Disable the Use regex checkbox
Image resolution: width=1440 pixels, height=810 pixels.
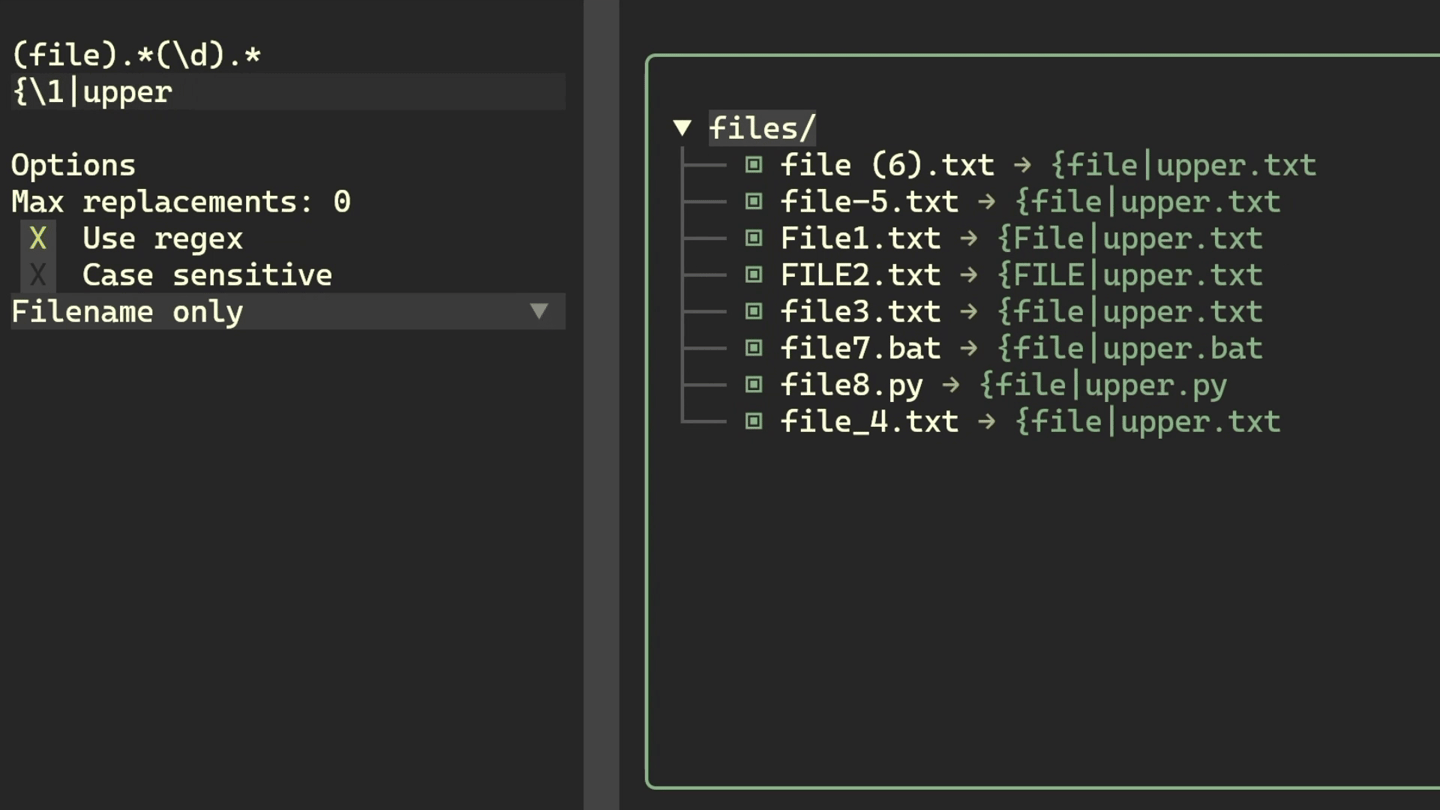[38, 239]
